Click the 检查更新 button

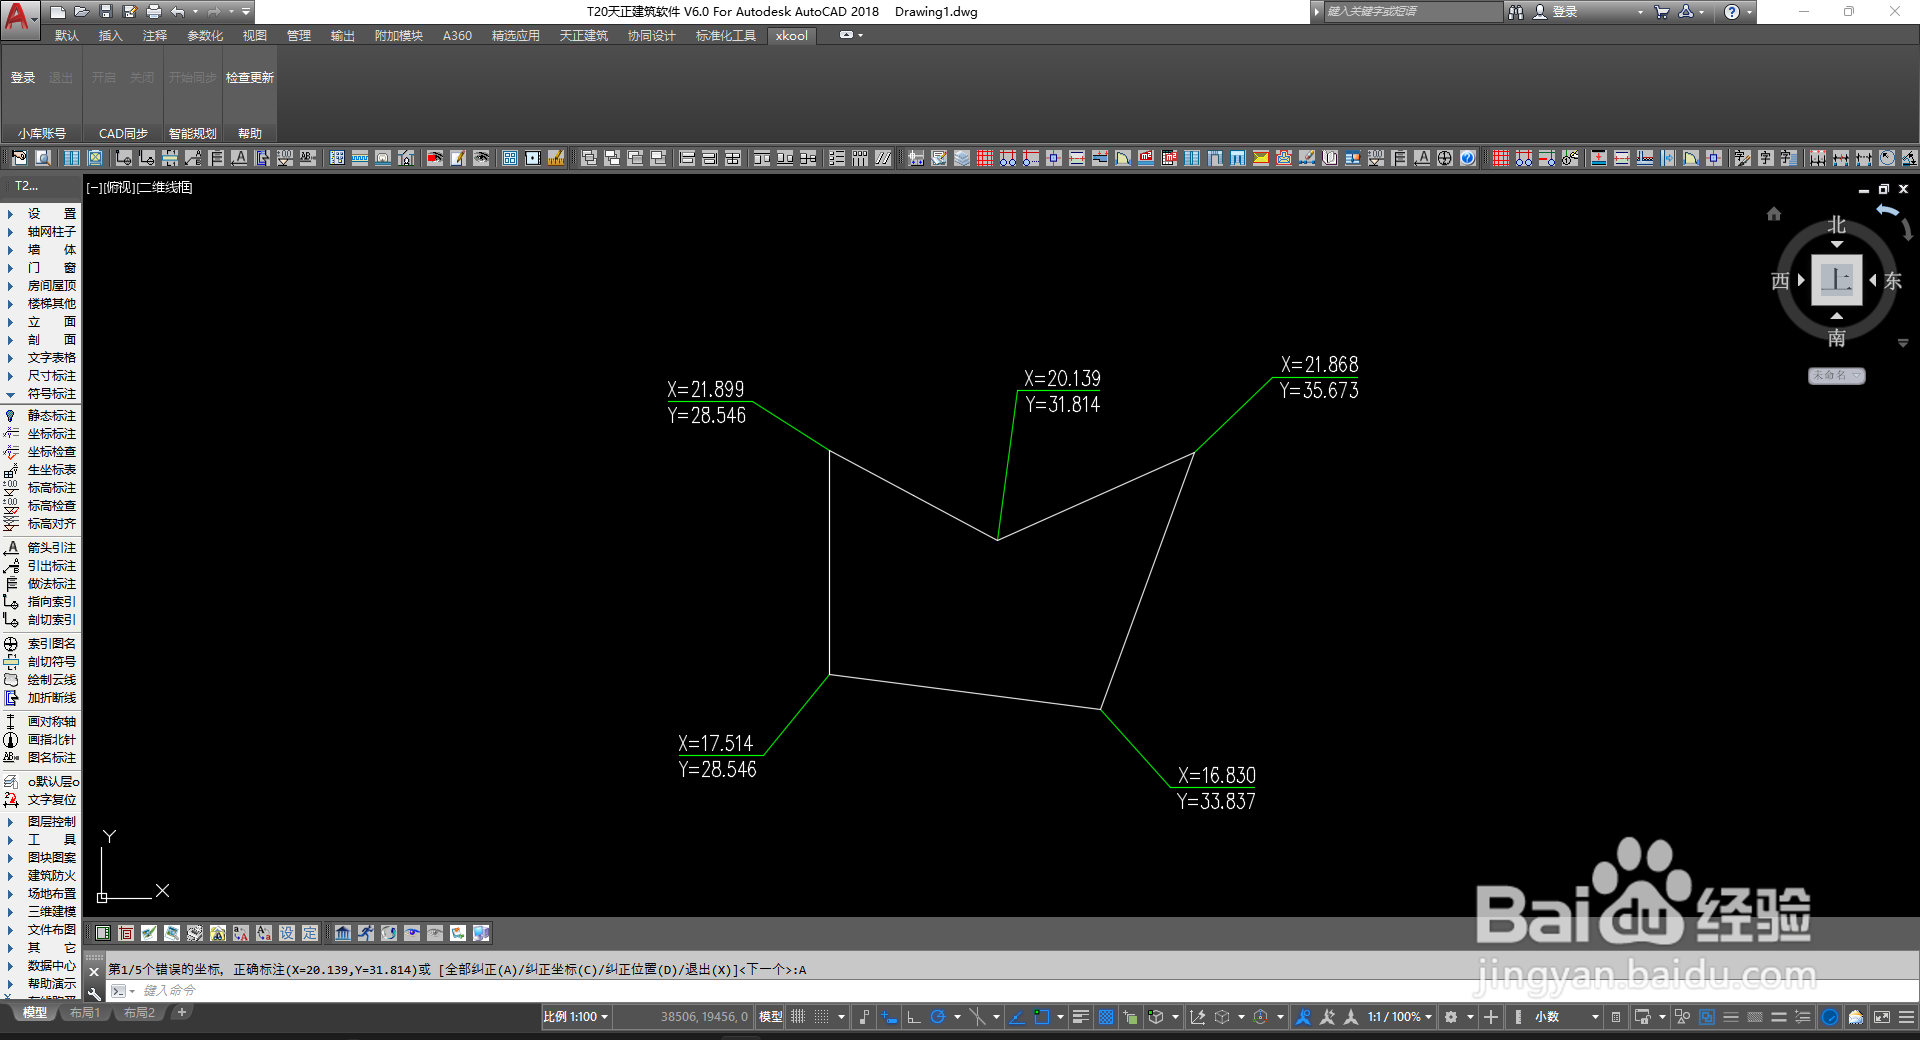[250, 78]
